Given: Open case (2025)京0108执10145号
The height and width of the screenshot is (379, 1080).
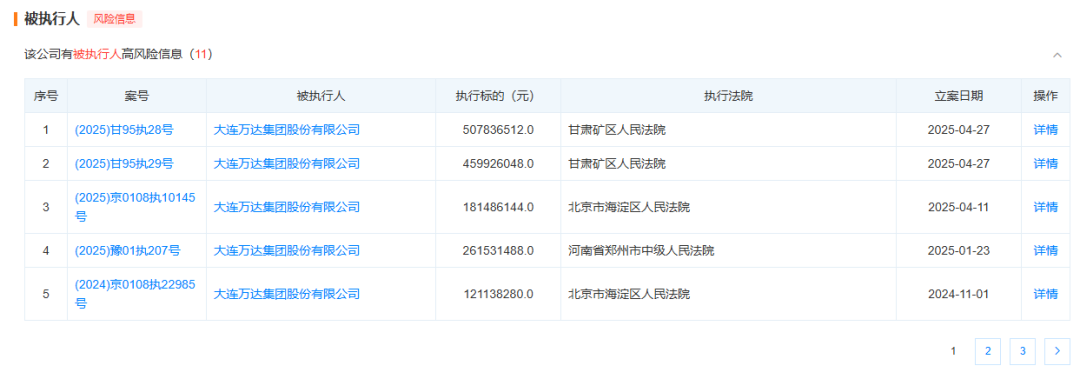Looking at the screenshot, I should click(x=135, y=207).
